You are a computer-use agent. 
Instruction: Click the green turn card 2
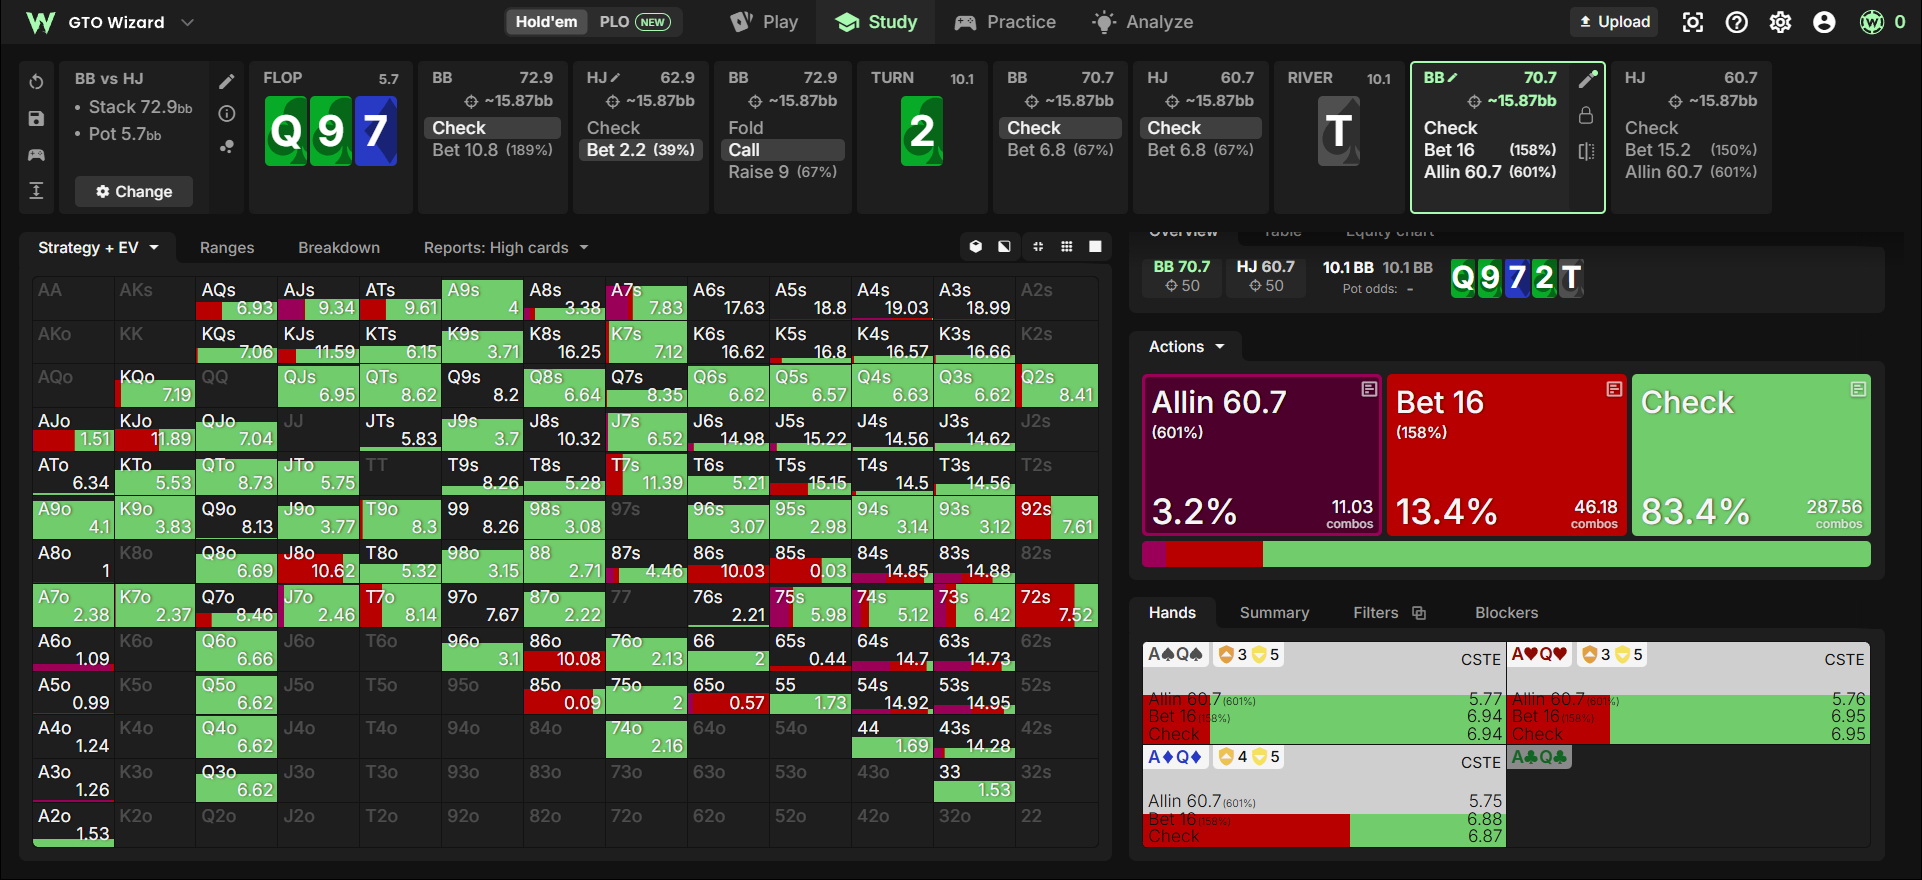point(921,131)
